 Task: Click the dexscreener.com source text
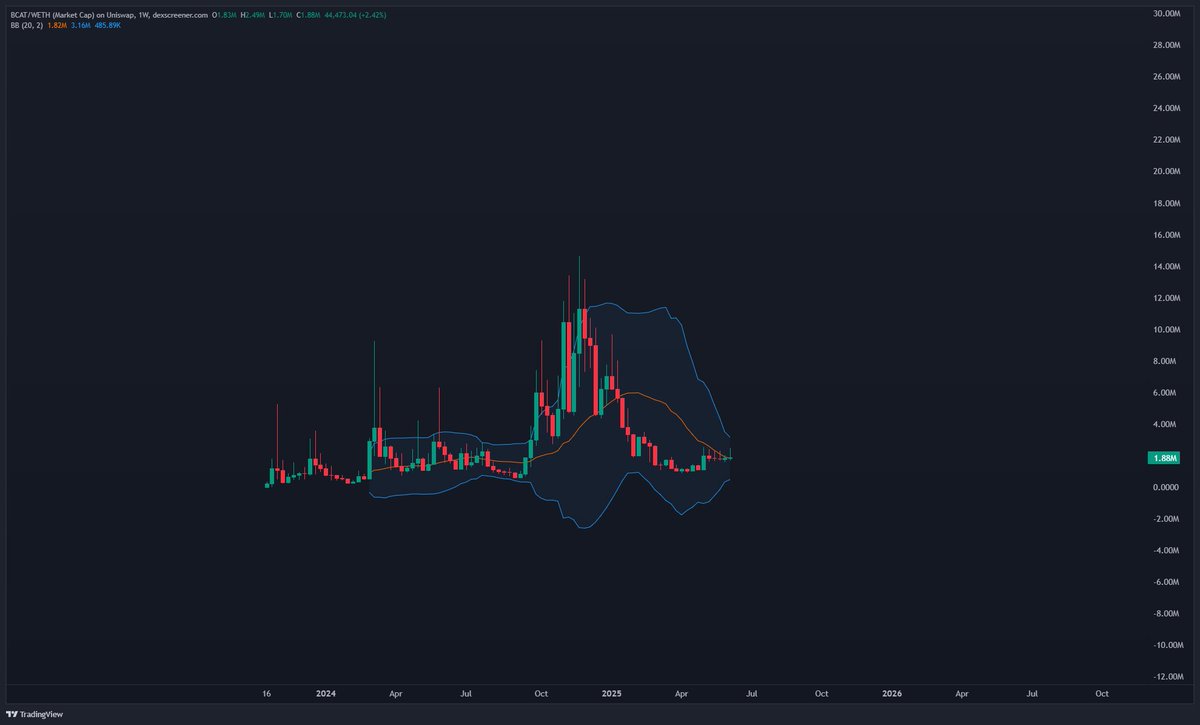[x=181, y=15]
